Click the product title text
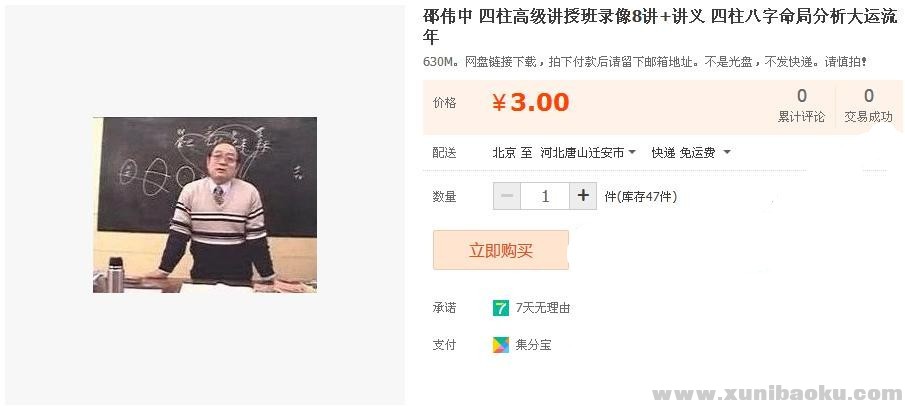Image resolution: width=905 pixels, height=406 pixels. click(660, 27)
